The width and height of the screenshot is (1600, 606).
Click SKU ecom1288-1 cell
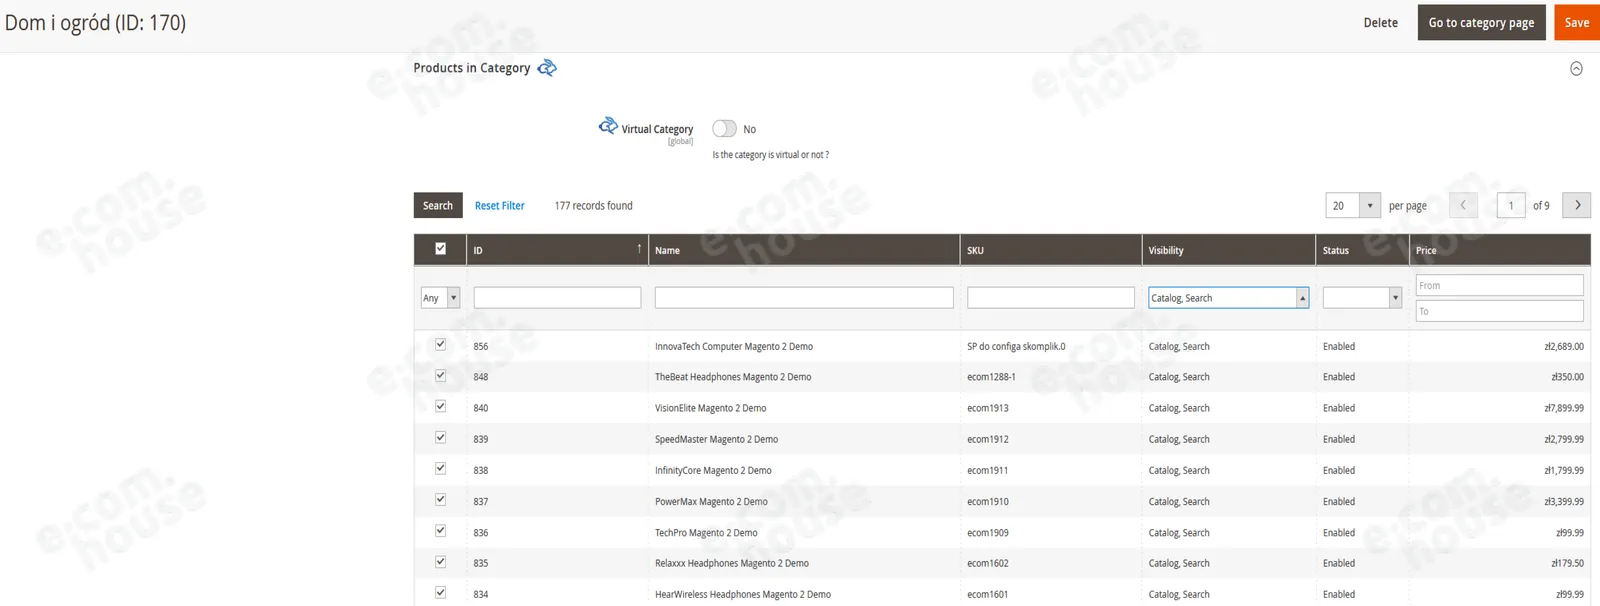click(x=991, y=377)
